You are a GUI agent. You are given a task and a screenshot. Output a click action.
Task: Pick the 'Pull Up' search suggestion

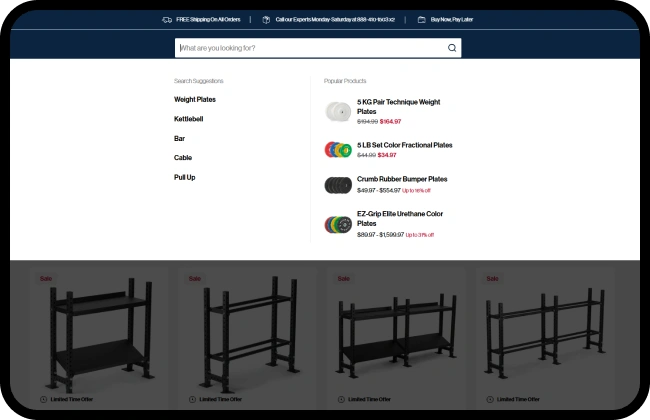(x=184, y=177)
